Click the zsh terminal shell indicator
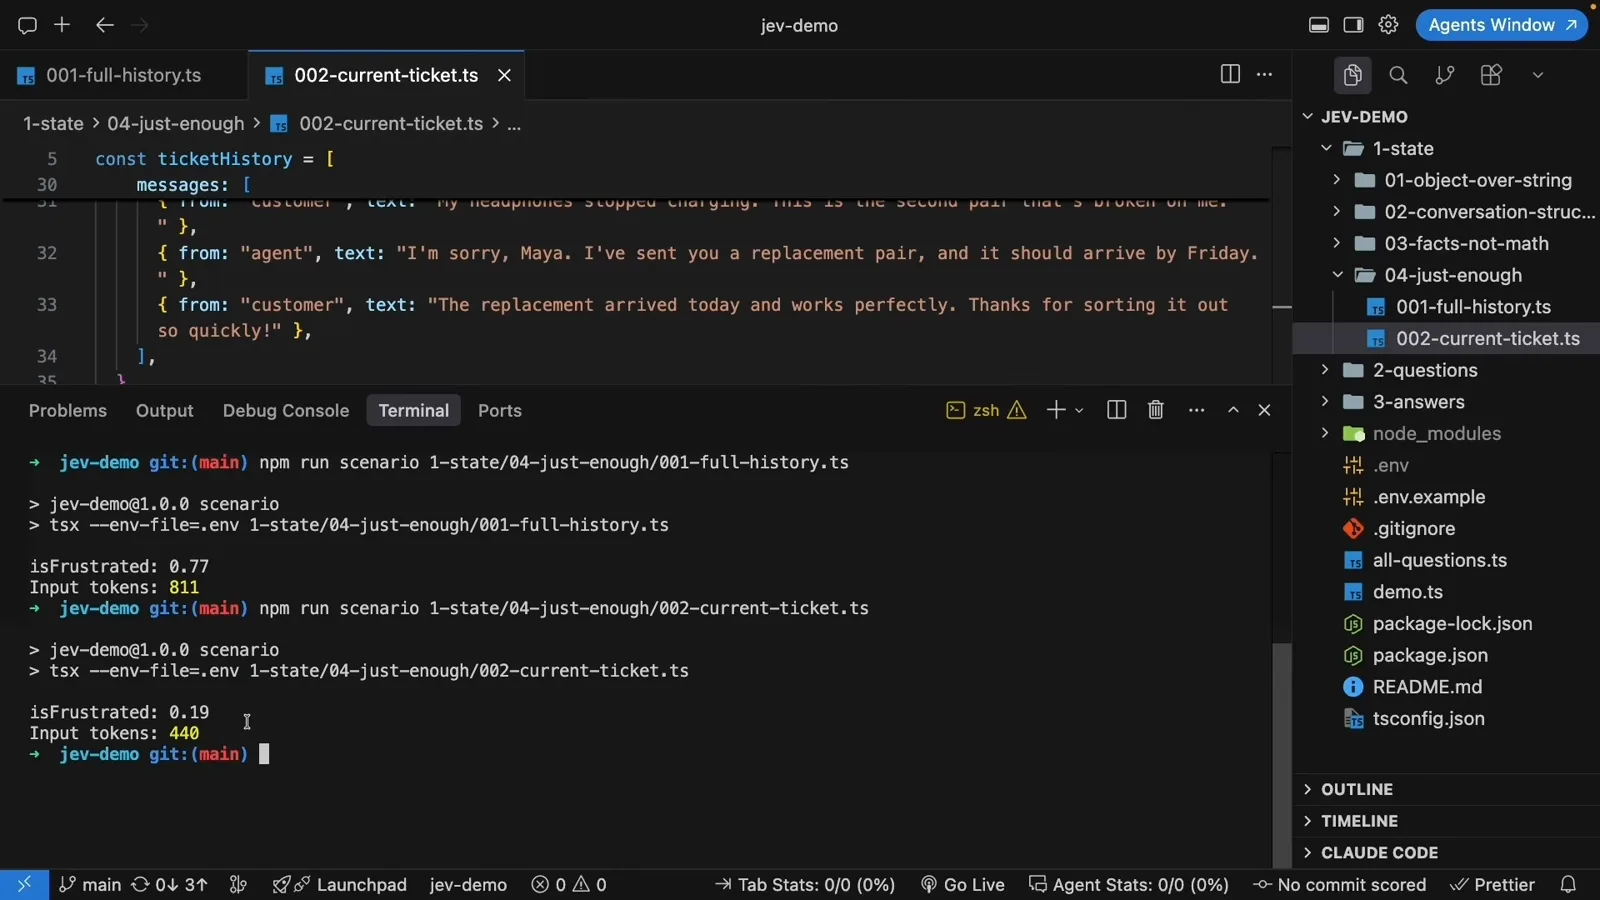 click(986, 410)
